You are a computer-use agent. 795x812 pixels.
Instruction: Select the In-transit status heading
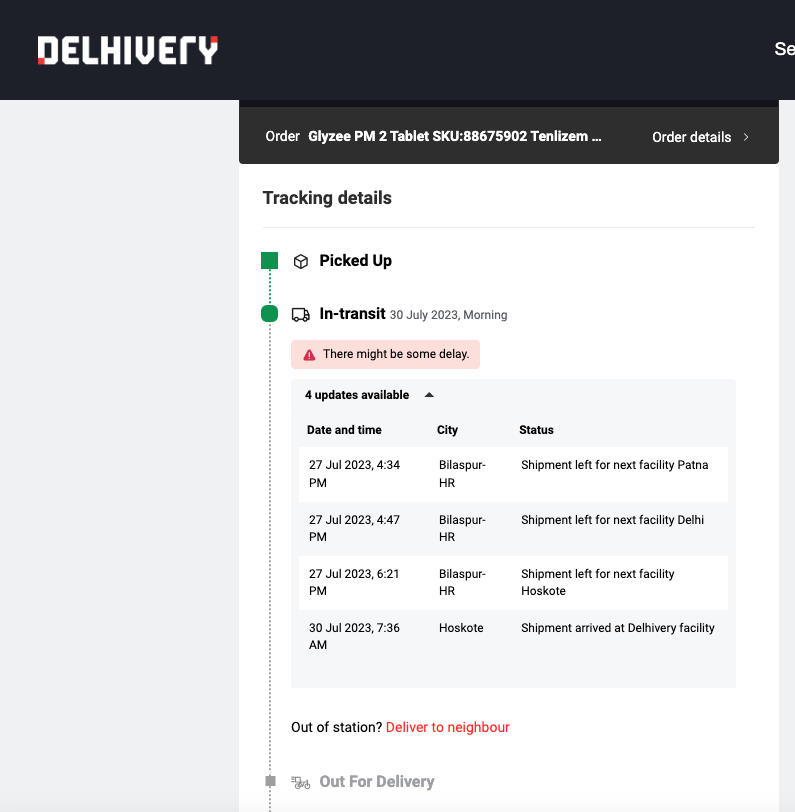352,313
